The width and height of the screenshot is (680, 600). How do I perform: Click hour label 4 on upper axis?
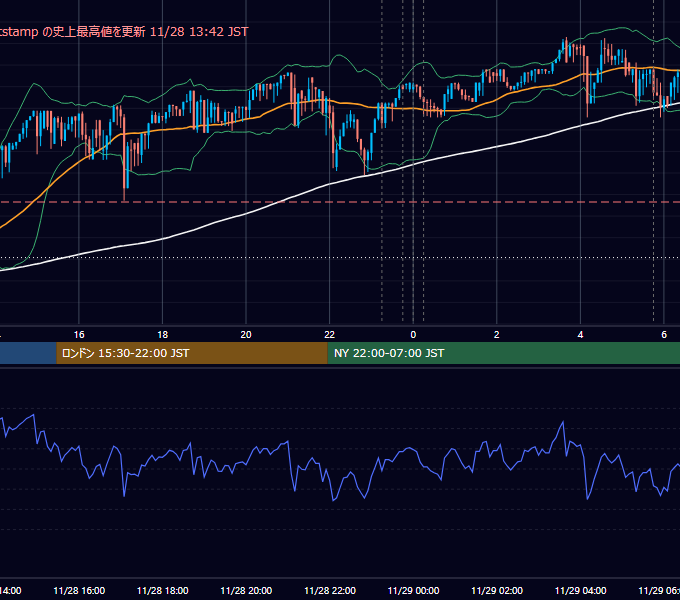tap(580, 335)
